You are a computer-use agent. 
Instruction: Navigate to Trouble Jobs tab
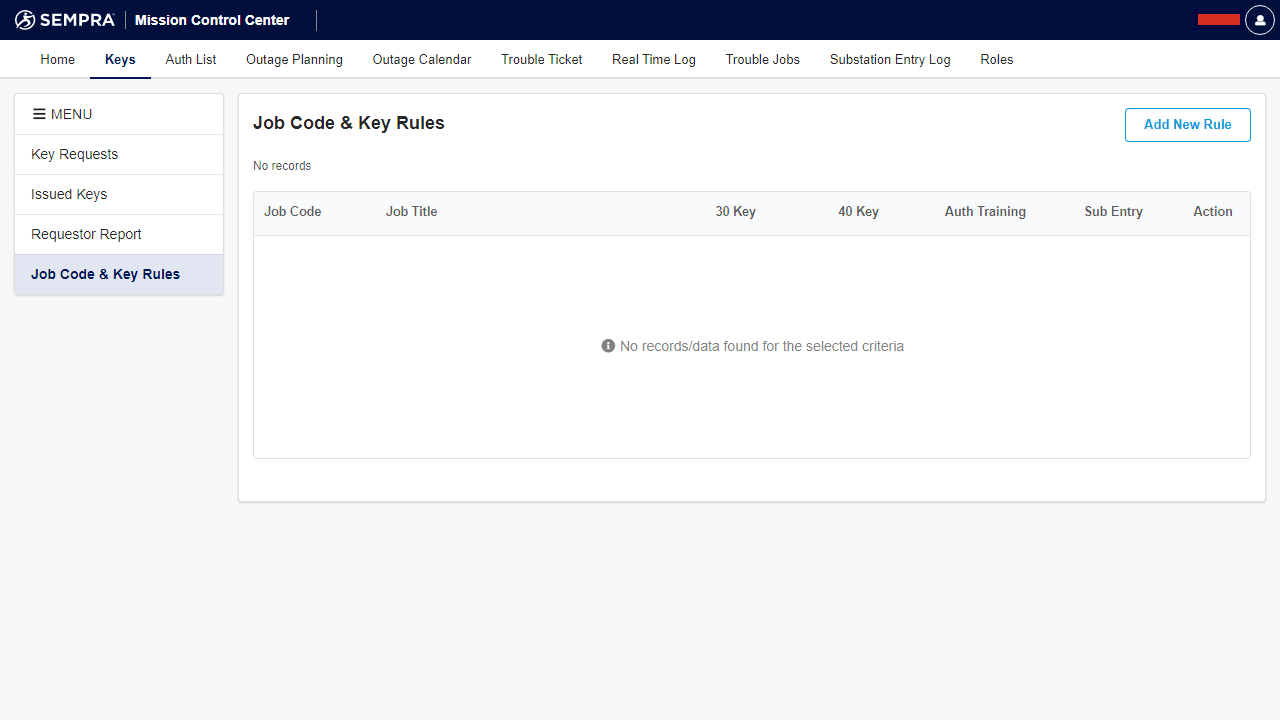763,59
